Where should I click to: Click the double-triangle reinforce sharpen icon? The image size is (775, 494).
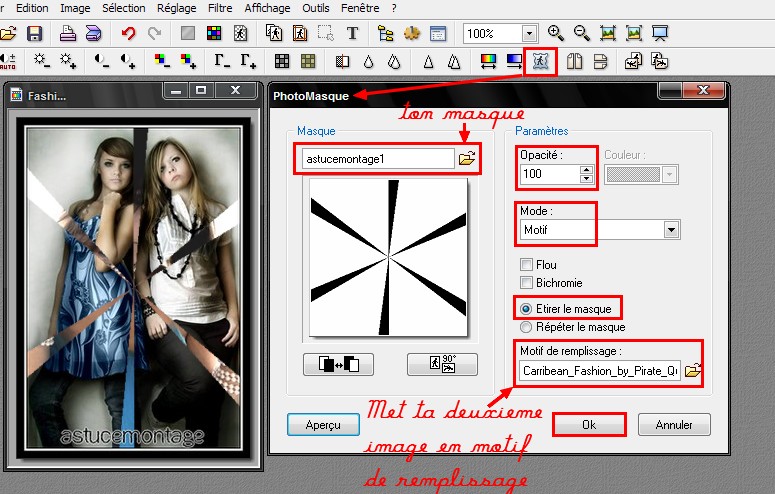coord(454,61)
